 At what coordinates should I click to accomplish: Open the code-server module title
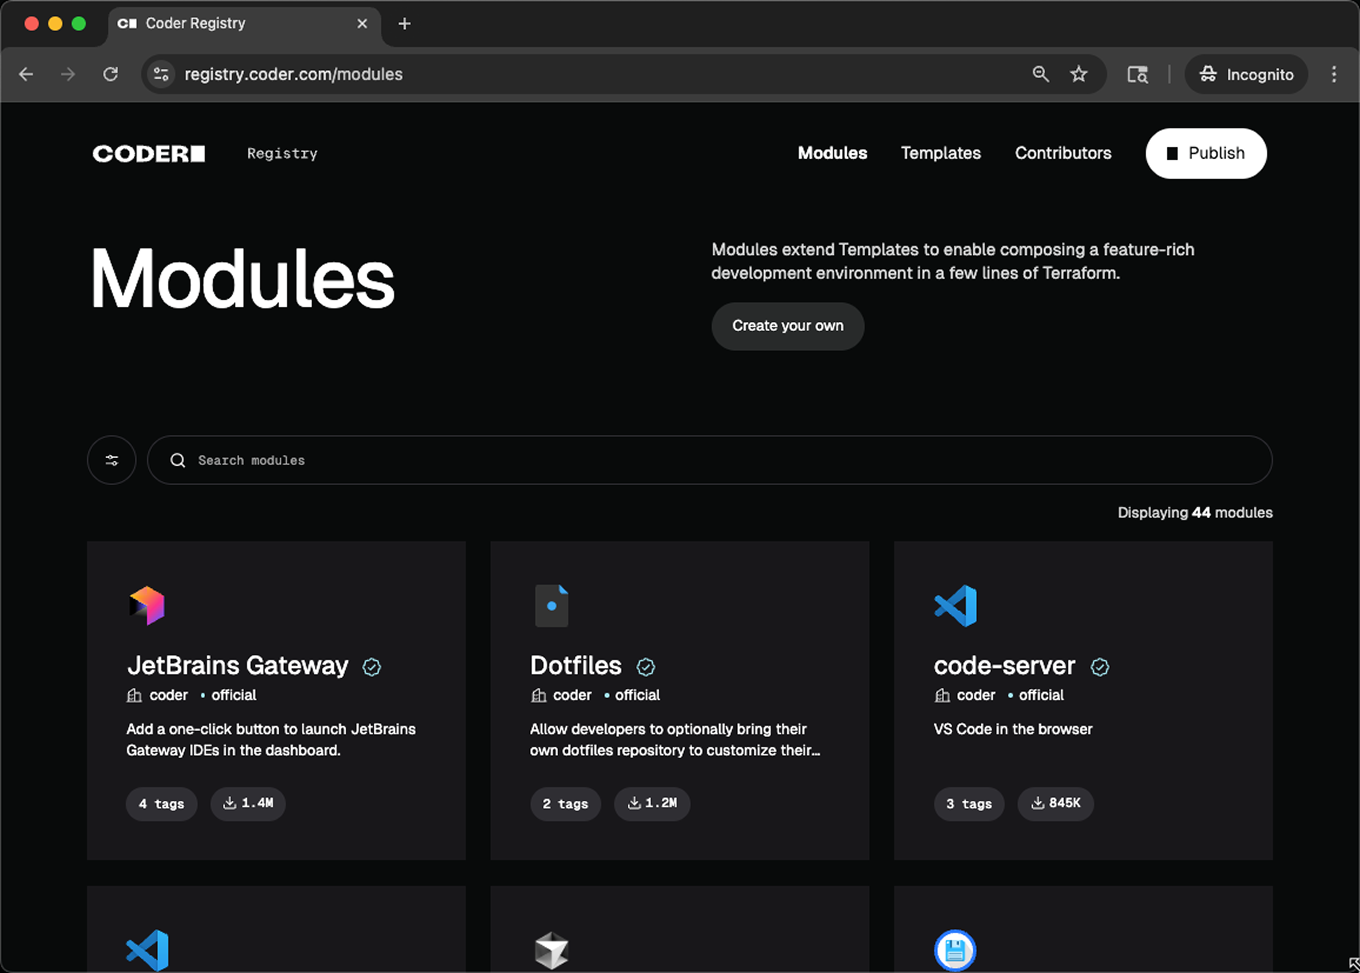tap(1005, 666)
